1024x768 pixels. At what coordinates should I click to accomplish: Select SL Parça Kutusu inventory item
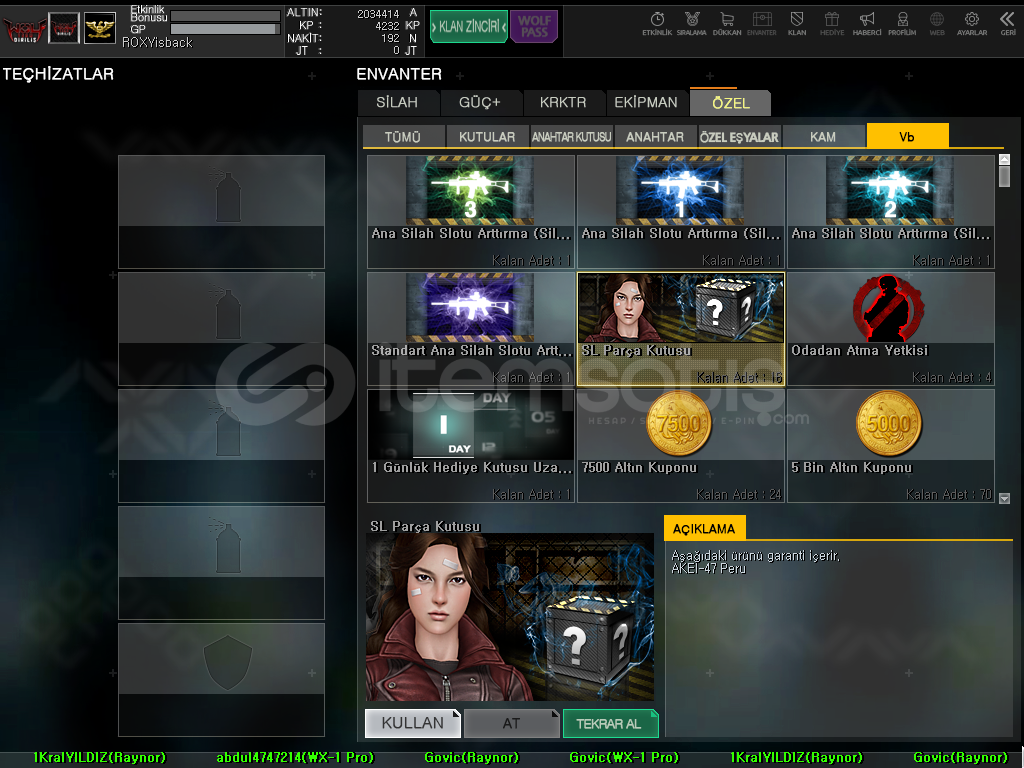680,328
